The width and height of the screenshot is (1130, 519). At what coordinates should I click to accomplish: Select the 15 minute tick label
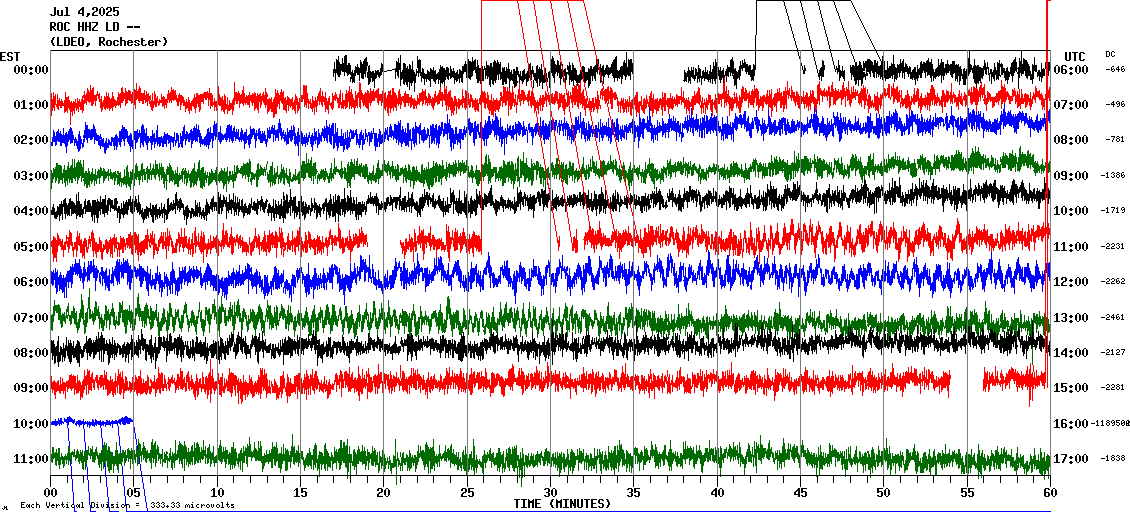[301, 493]
